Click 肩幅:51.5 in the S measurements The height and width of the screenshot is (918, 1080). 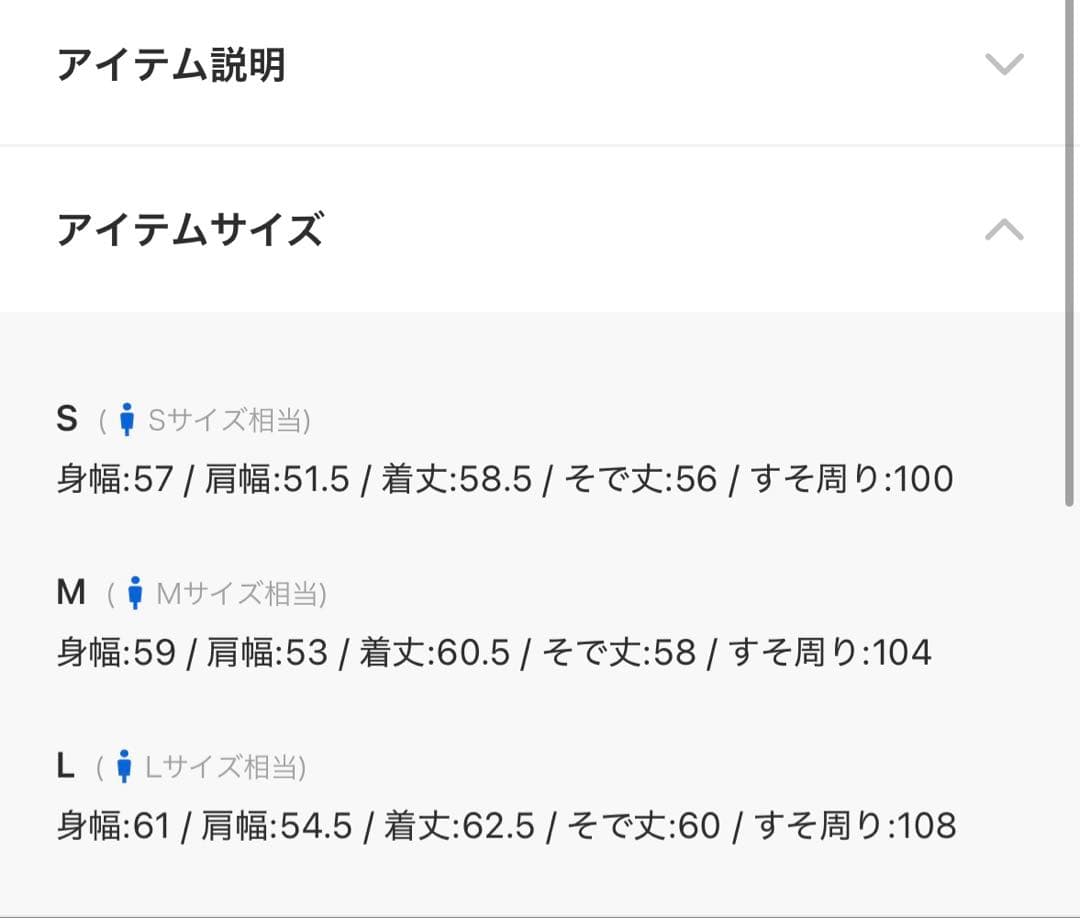pos(277,480)
